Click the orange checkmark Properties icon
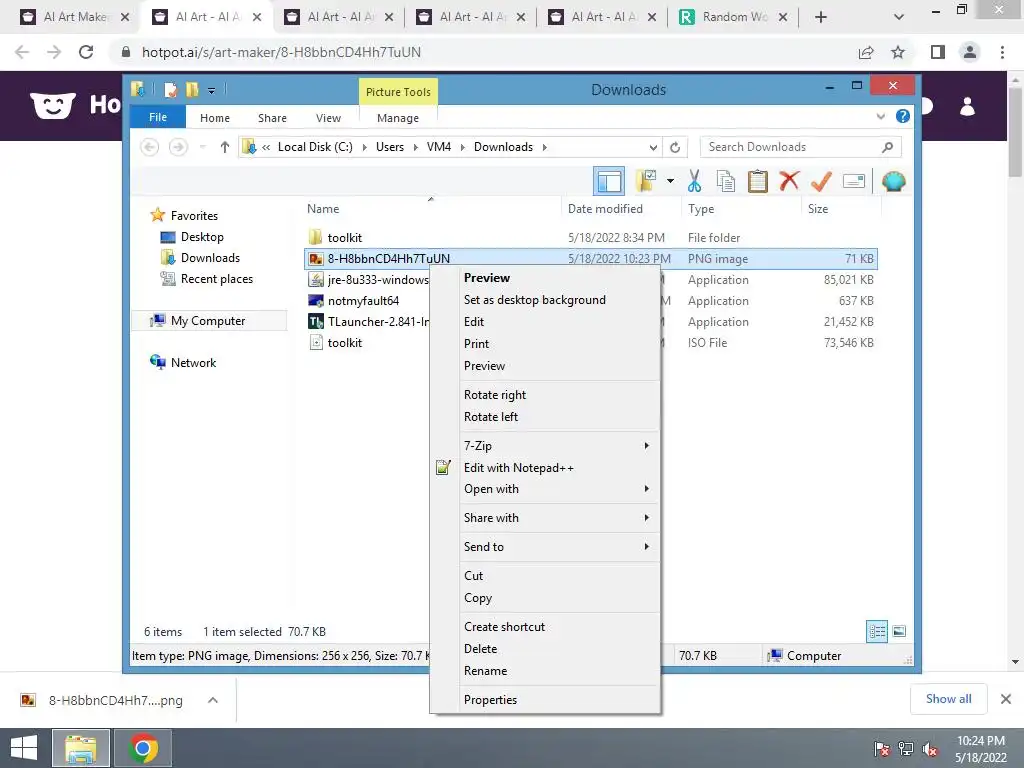 [x=821, y=181]
